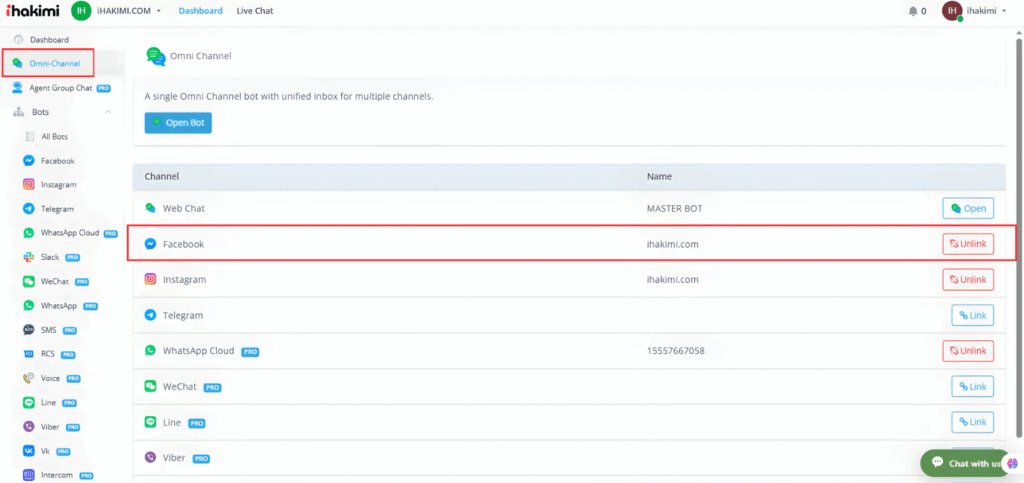Open the Web Chat MASTER BOT
The height and width of the screenshot is (483, 1024).
click(967, 208)
